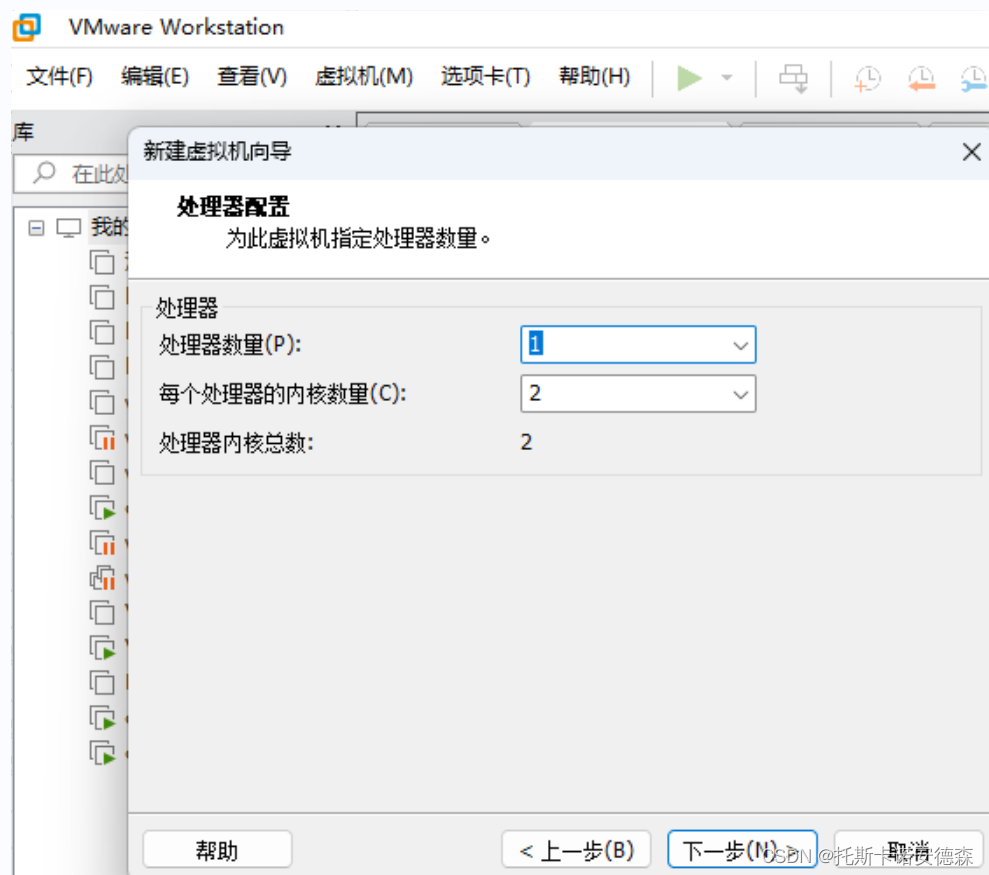Viewport: 989px width, 875px height.
Task: Open the 虚拟机(M) menu
Action: pyautogui.click(x=364, y=77)
